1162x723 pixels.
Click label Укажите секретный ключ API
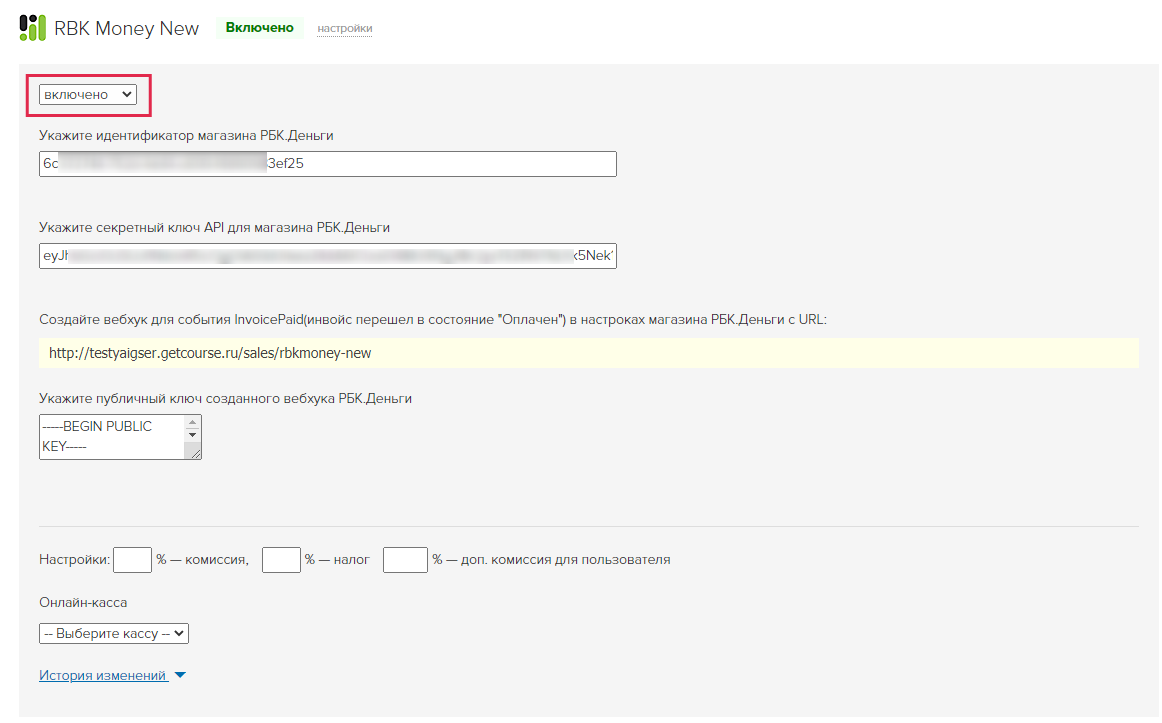pos(214,227)
